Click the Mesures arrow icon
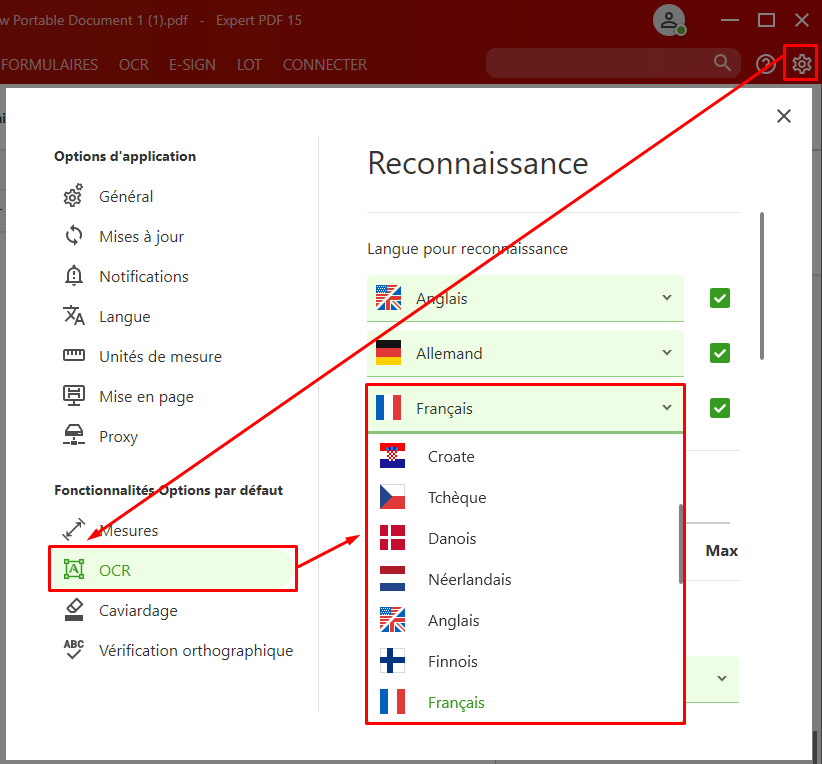 [74, 529]
